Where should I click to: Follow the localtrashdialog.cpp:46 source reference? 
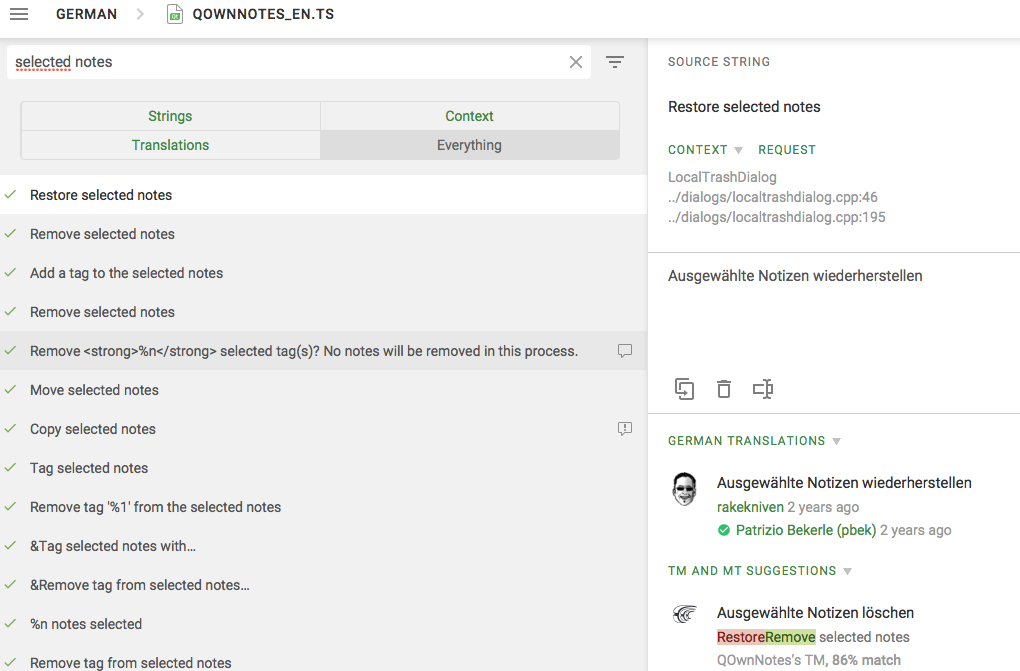click(773, 197)
